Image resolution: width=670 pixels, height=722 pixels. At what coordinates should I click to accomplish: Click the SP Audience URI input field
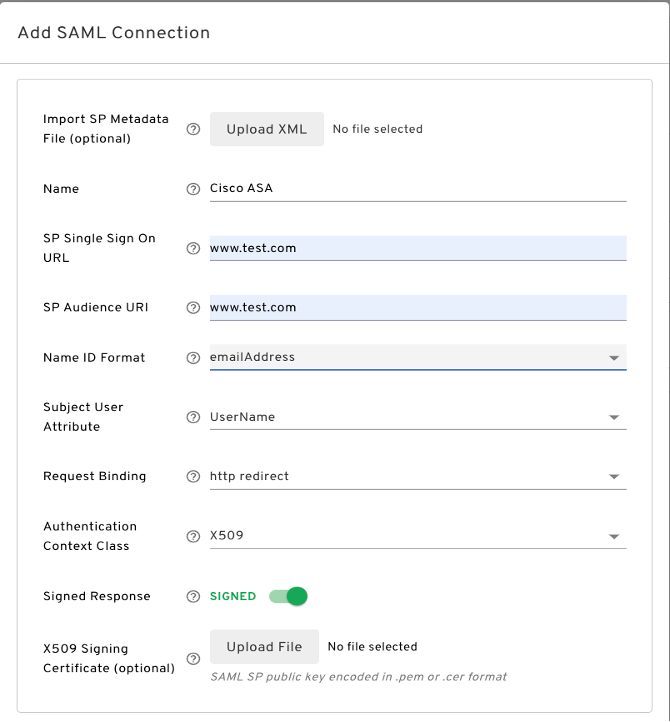click(417, 307)
